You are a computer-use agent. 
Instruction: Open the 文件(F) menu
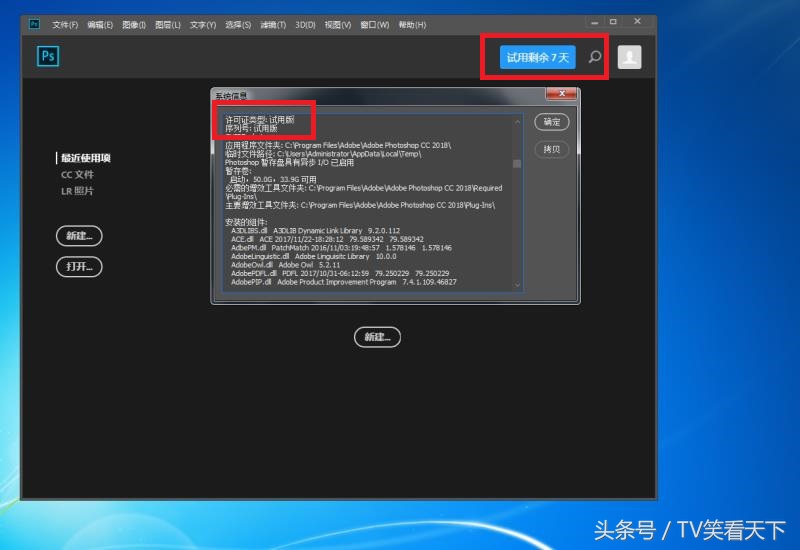pos(65,24)
